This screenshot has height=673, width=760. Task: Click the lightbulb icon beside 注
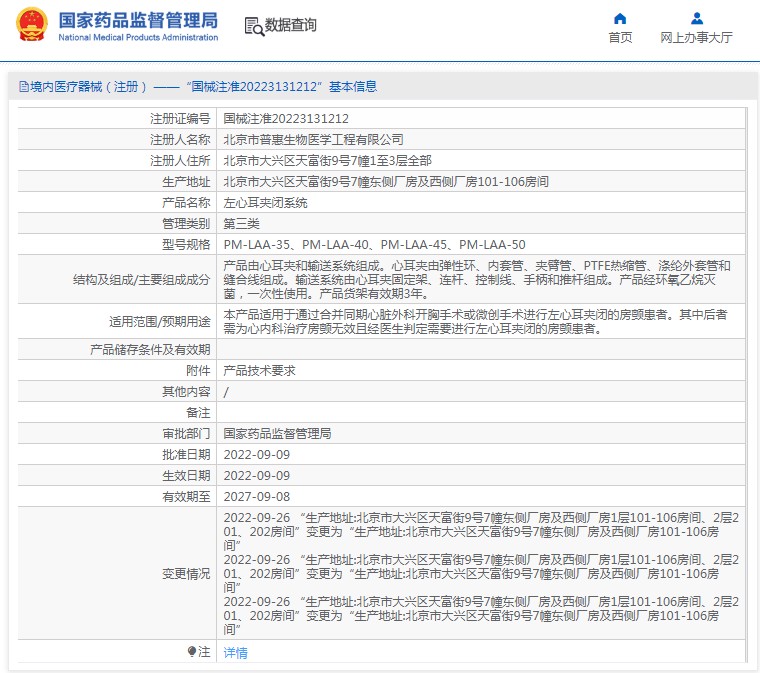point(192,652)
